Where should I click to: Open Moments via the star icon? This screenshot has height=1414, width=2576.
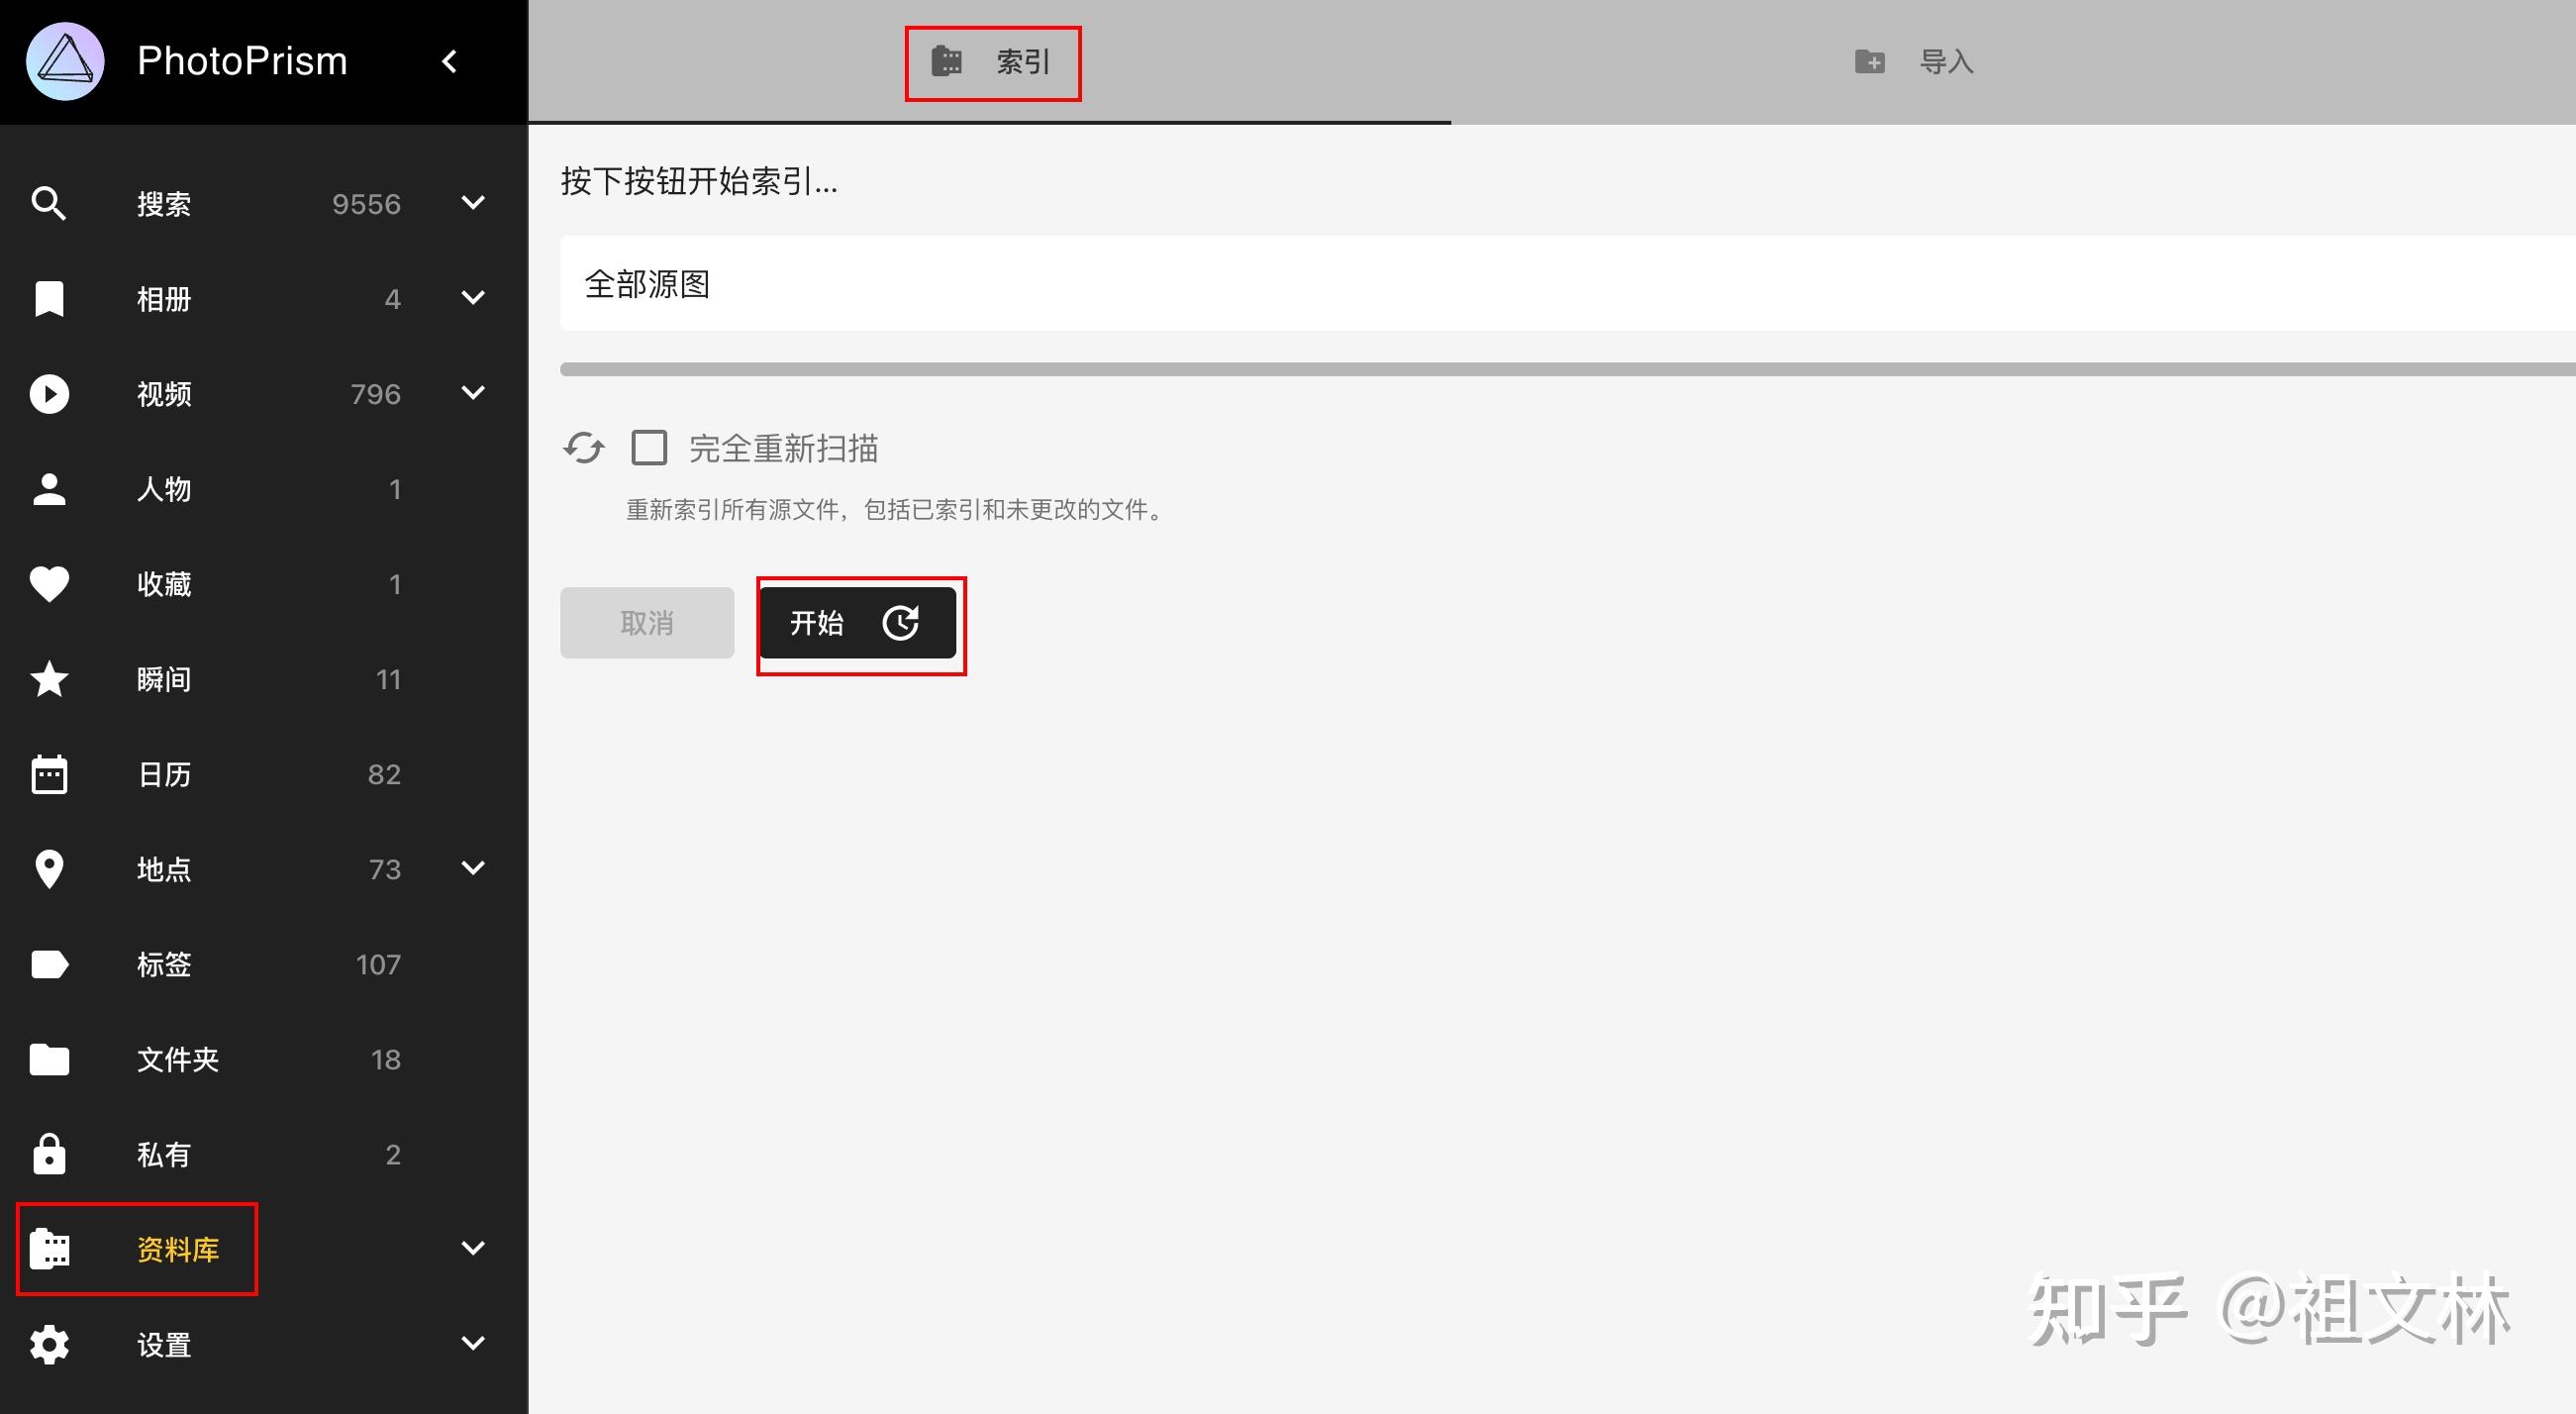49,679
